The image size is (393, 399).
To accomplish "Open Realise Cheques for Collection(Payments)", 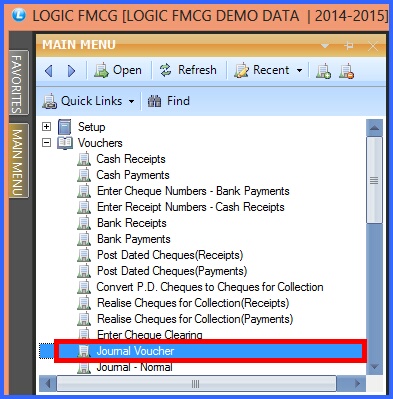I will 195,319.
